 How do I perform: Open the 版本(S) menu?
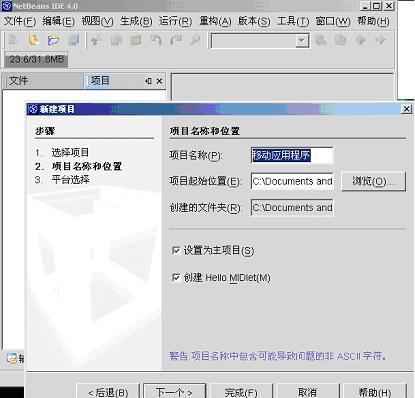[x=254, y=21]
